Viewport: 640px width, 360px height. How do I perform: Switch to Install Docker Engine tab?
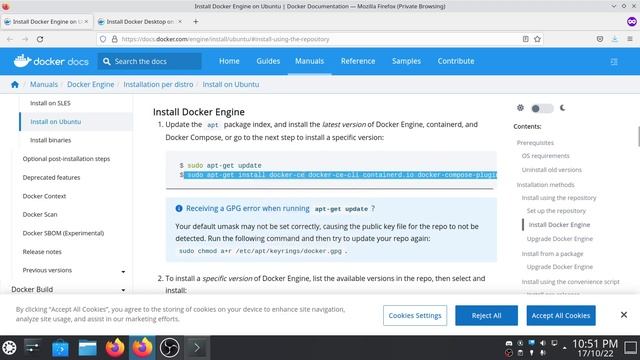pyautogui.click(x=47, y=22)
